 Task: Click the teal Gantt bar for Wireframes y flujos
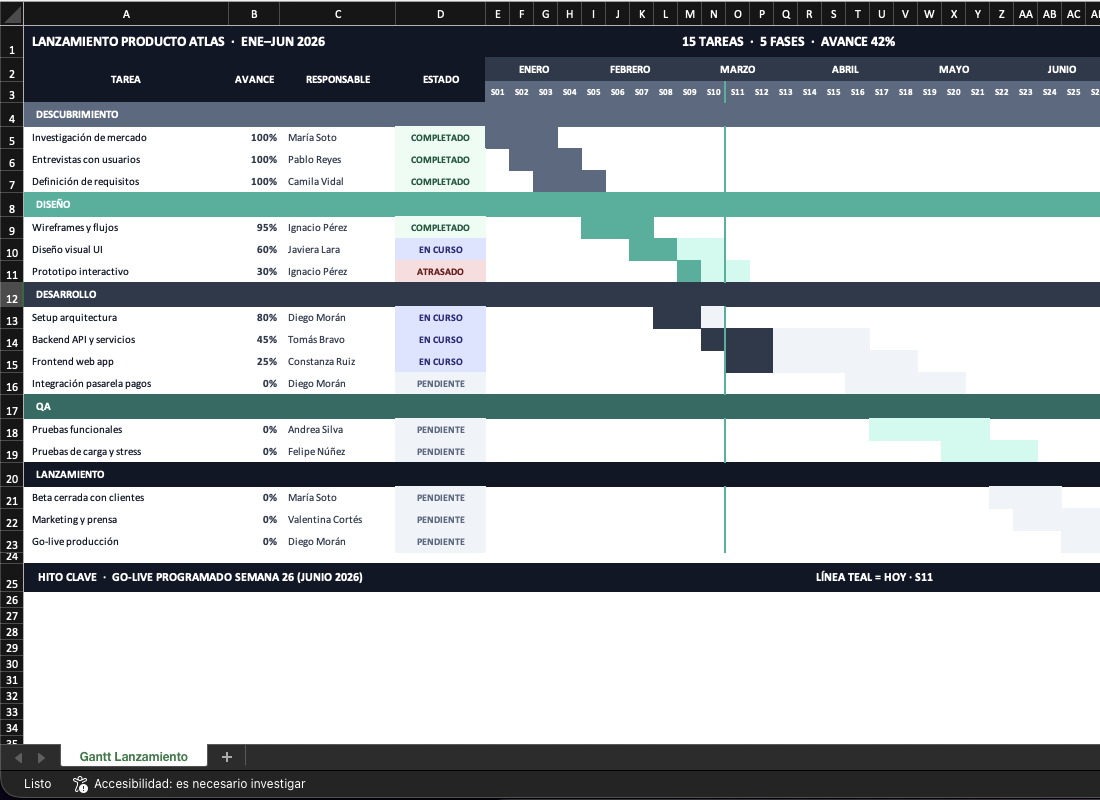pyautogui.click(x=617, y=227)
